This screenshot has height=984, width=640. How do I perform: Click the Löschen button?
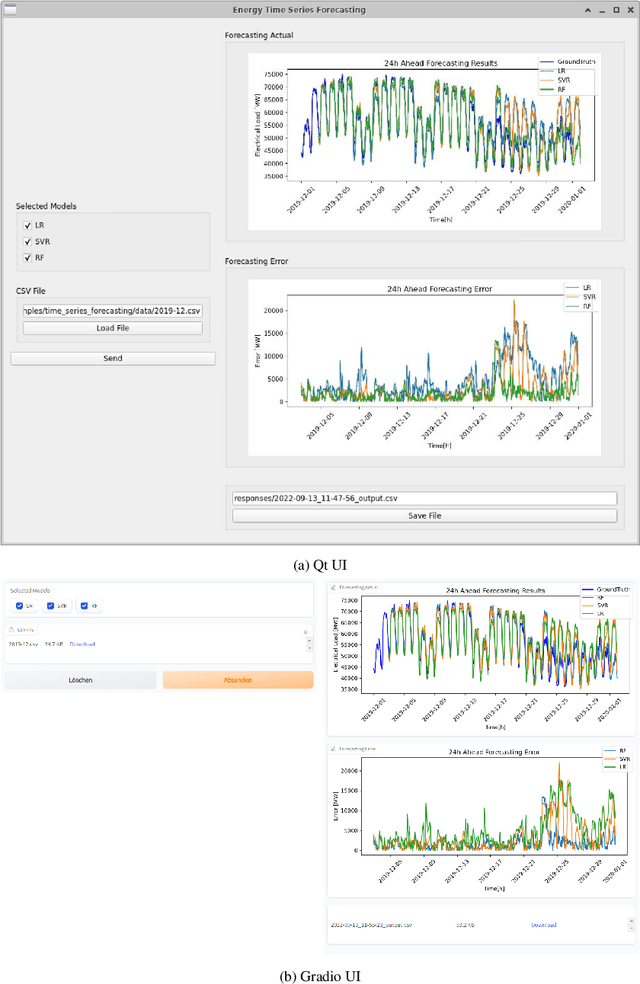[80, 680]
